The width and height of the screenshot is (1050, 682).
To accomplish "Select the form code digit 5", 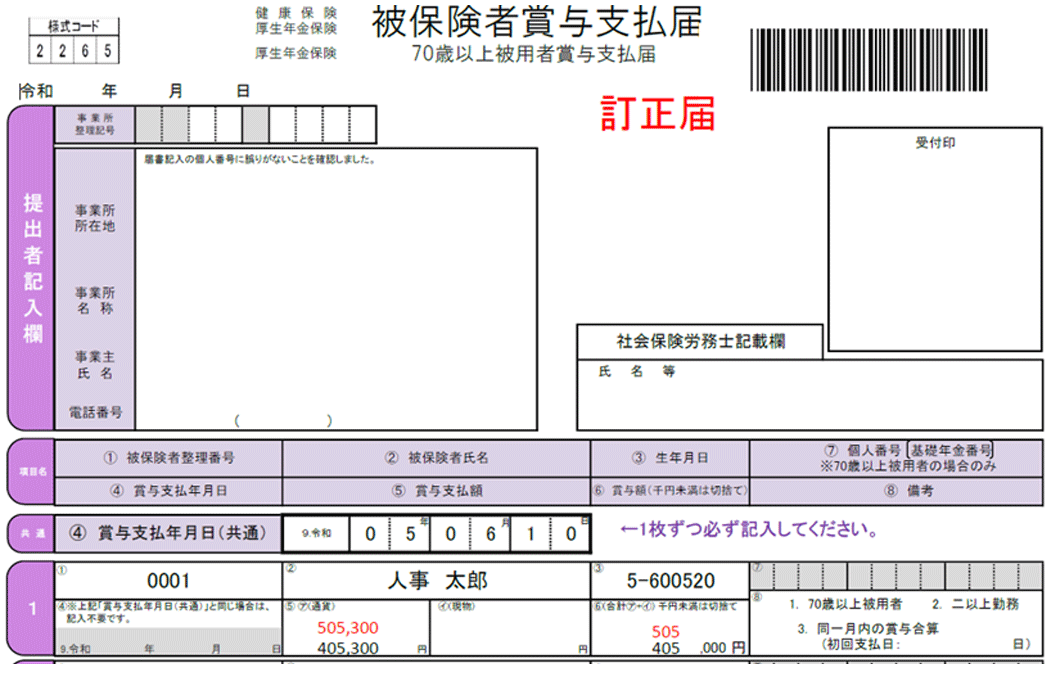I will (x=108, y=50).
